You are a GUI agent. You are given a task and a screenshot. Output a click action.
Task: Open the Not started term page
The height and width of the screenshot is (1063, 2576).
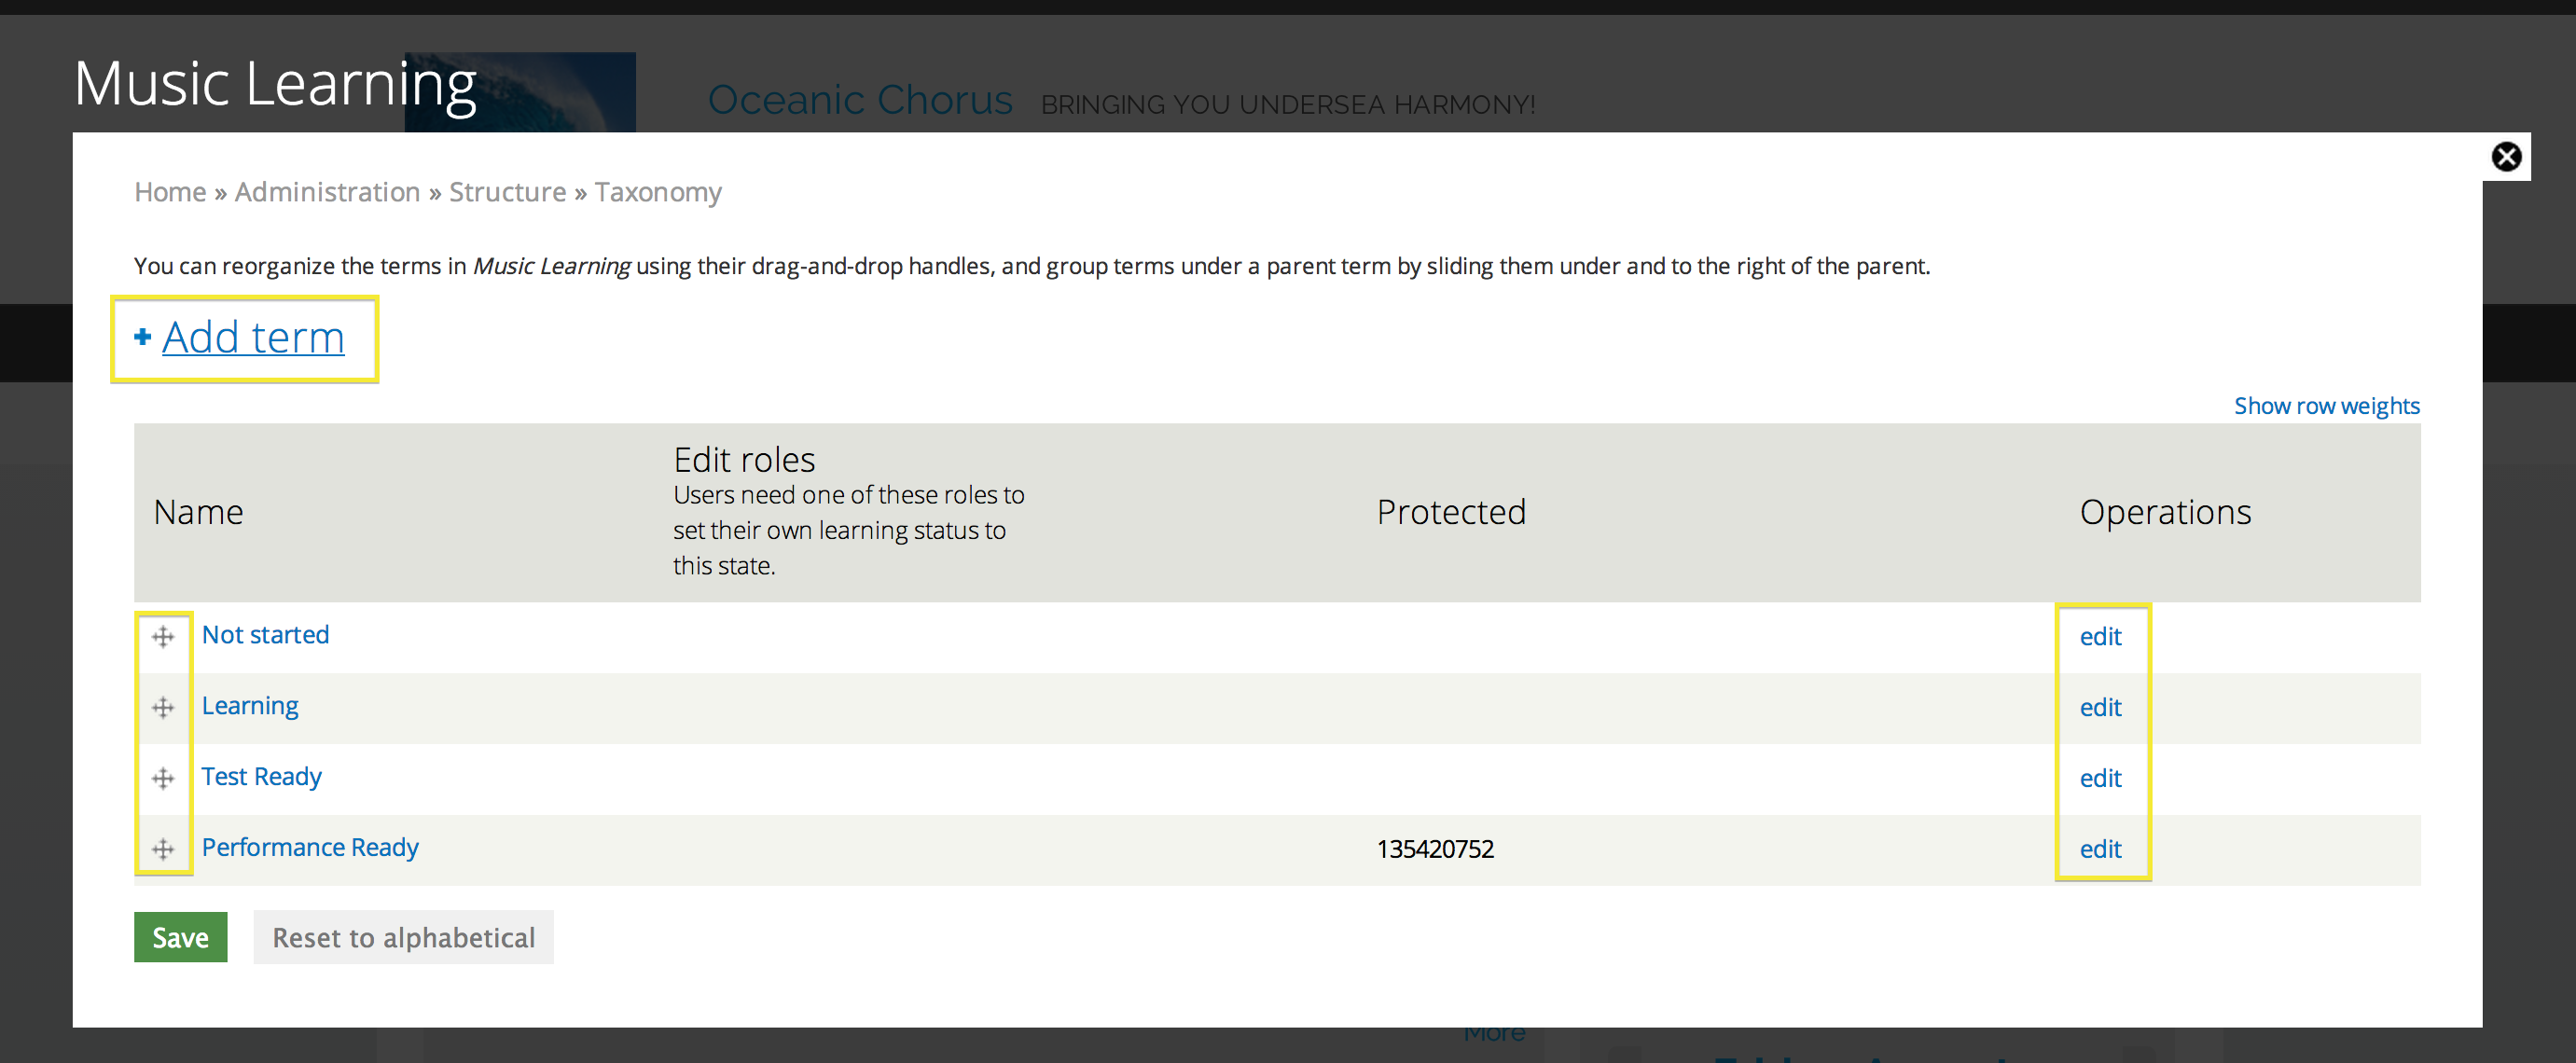click(x=265, y=635)
